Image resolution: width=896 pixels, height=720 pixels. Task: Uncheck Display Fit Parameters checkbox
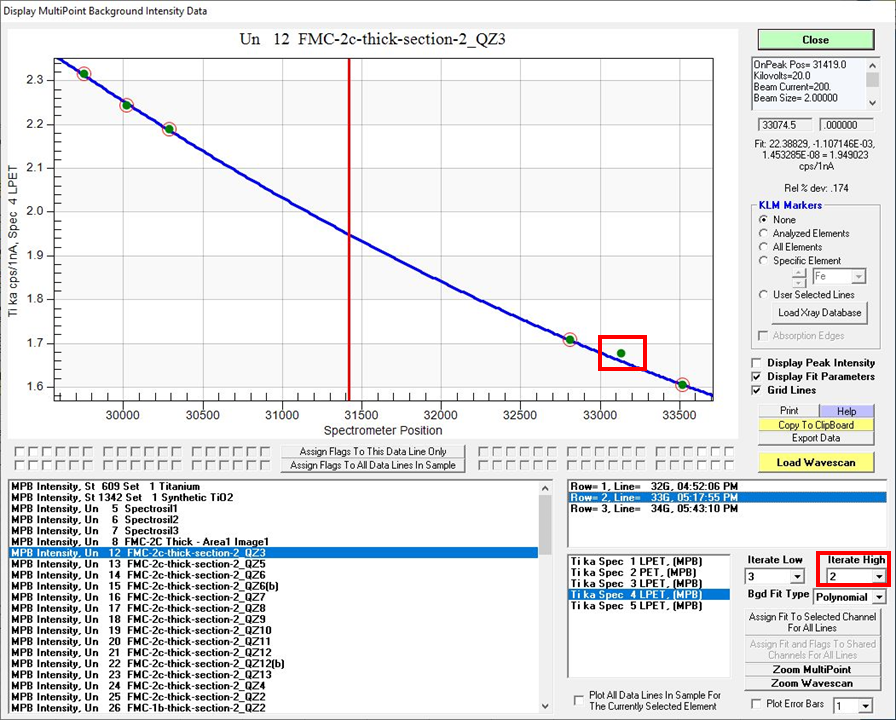757,376
